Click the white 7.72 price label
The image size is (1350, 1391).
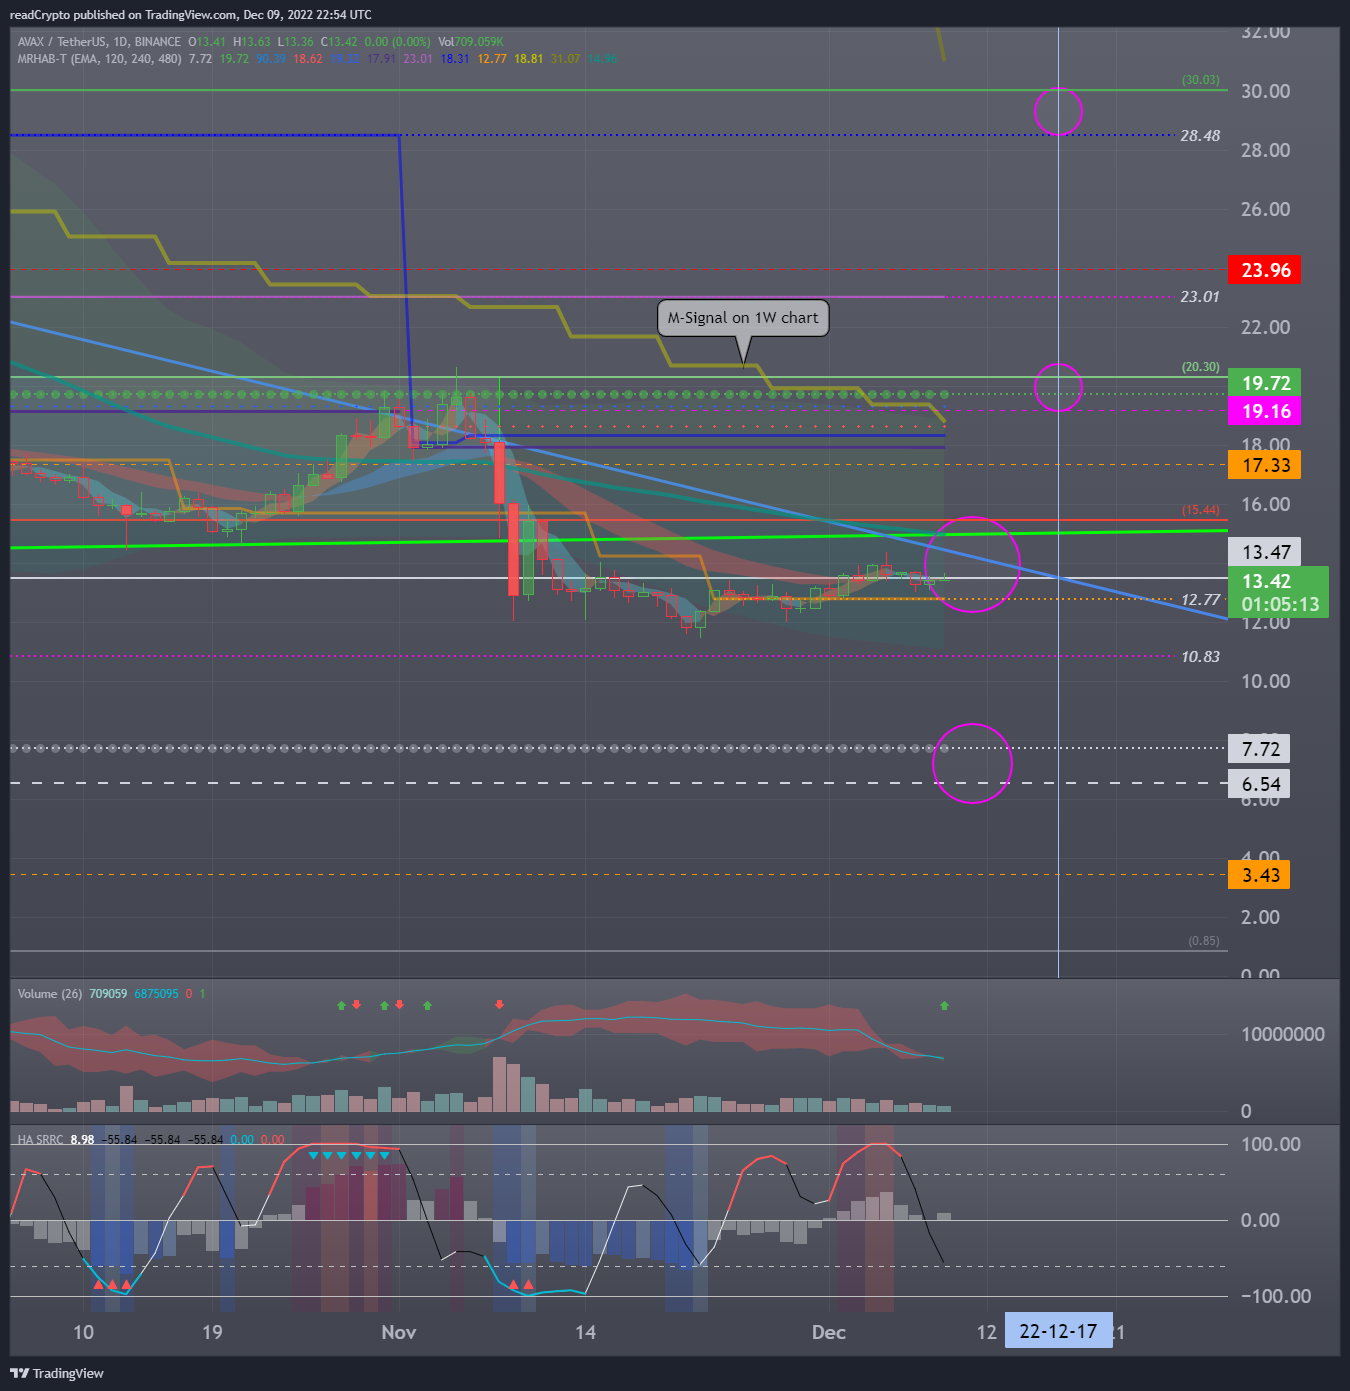point(1259,749)
